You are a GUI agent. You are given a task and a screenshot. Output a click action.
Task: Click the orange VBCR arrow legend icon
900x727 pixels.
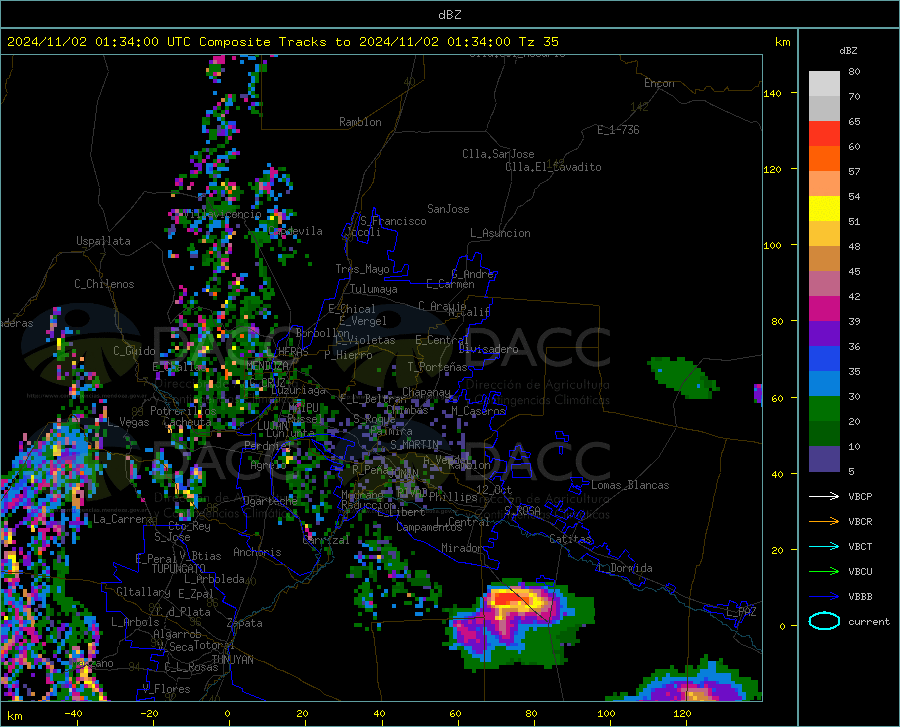tap(824, 521)
